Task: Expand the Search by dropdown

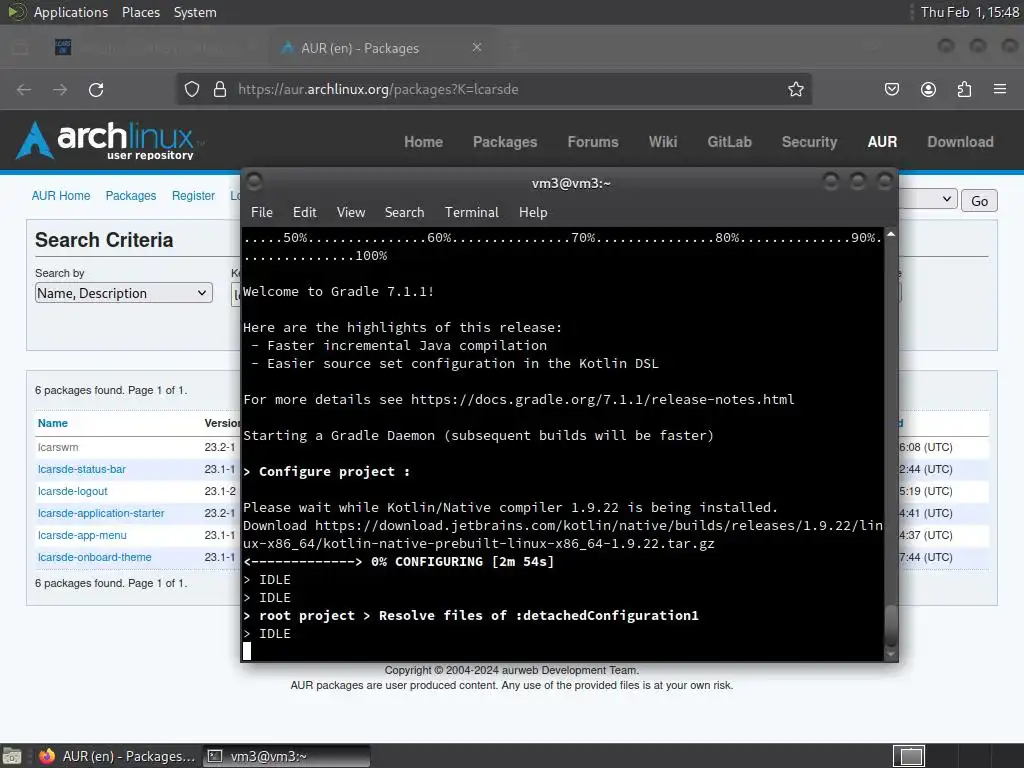Action: tap(123, 293)
